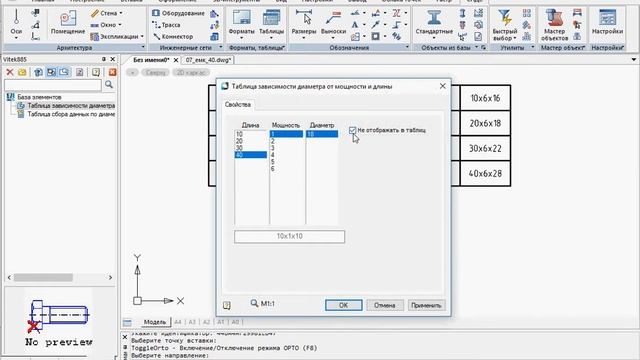Open the Стена dropdown arrow
The height and width of the screenshot is (360, 640).
[121, 13]
